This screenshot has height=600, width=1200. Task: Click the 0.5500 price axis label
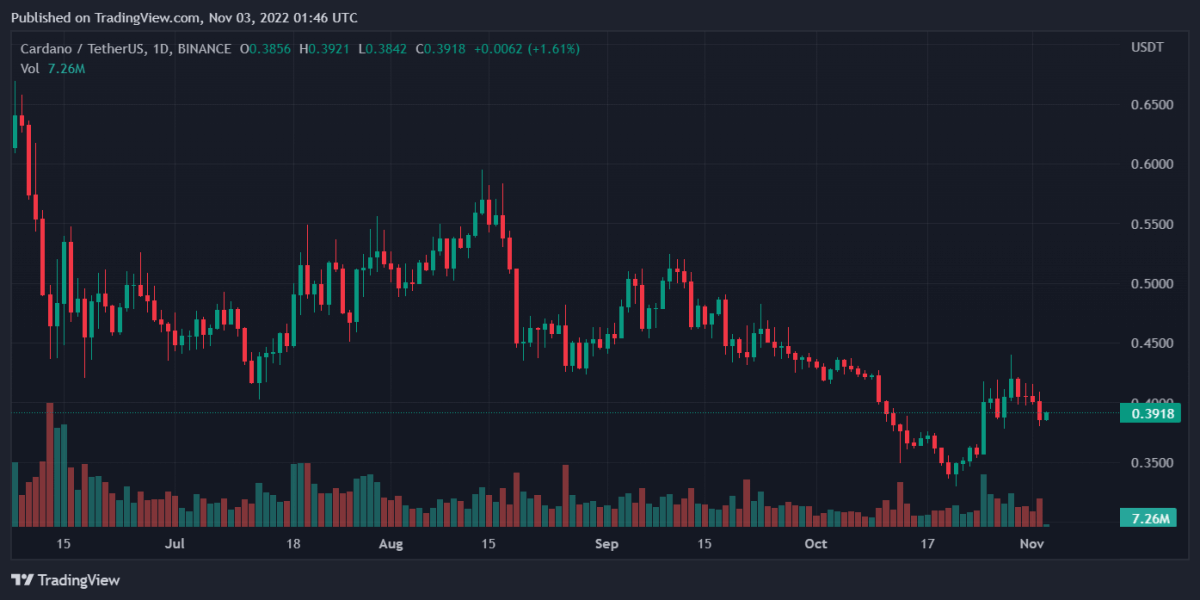(1151, 224)
